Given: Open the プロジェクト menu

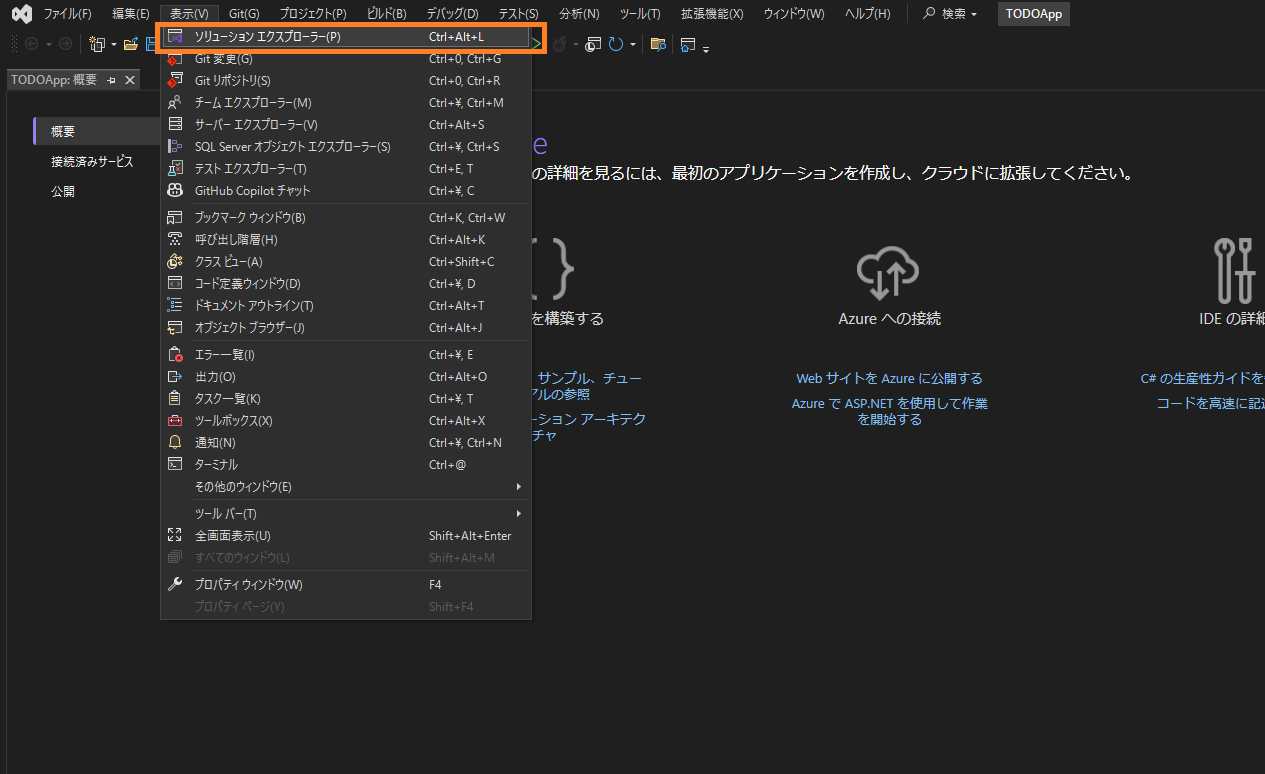Looking at the screenshot, I should 313,14.
